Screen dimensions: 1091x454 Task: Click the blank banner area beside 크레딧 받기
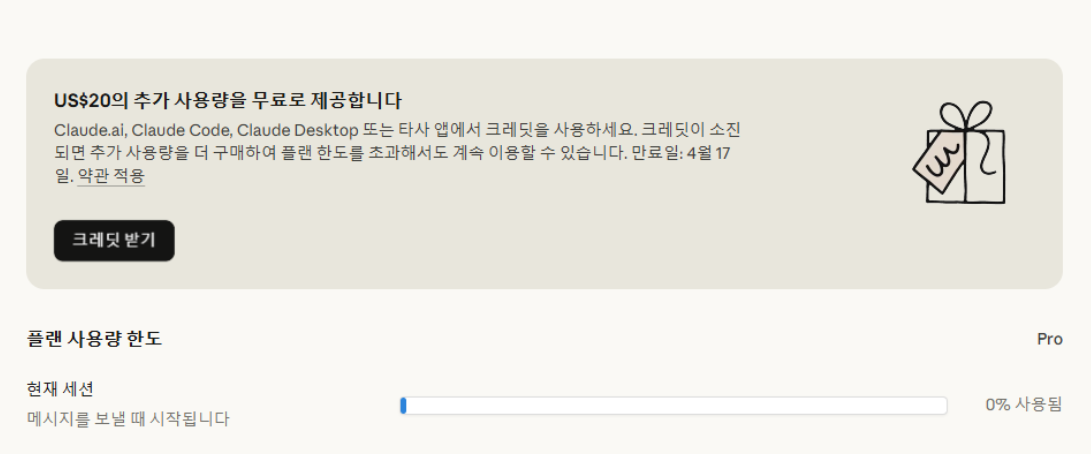(500, 240)
